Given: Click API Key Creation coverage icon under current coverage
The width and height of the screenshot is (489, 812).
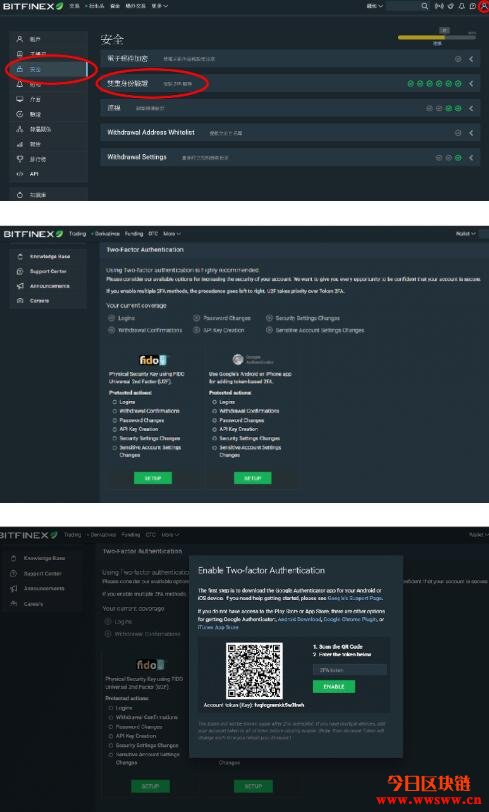Looking at the screenshot, I should click(197, 330).
